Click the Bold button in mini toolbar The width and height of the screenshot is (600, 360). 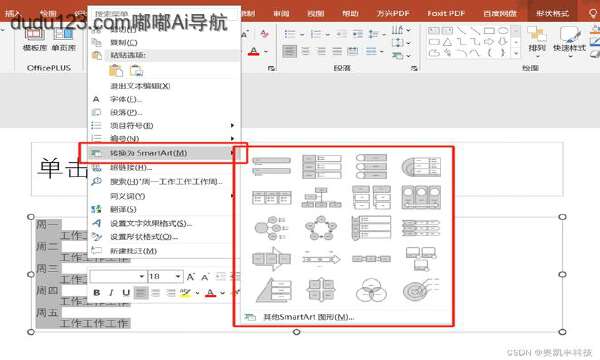pyautogui.click(x=97, y=293)
